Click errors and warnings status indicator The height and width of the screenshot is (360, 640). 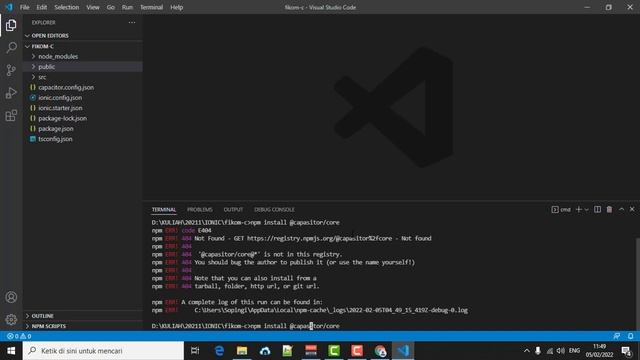[19, 336]
